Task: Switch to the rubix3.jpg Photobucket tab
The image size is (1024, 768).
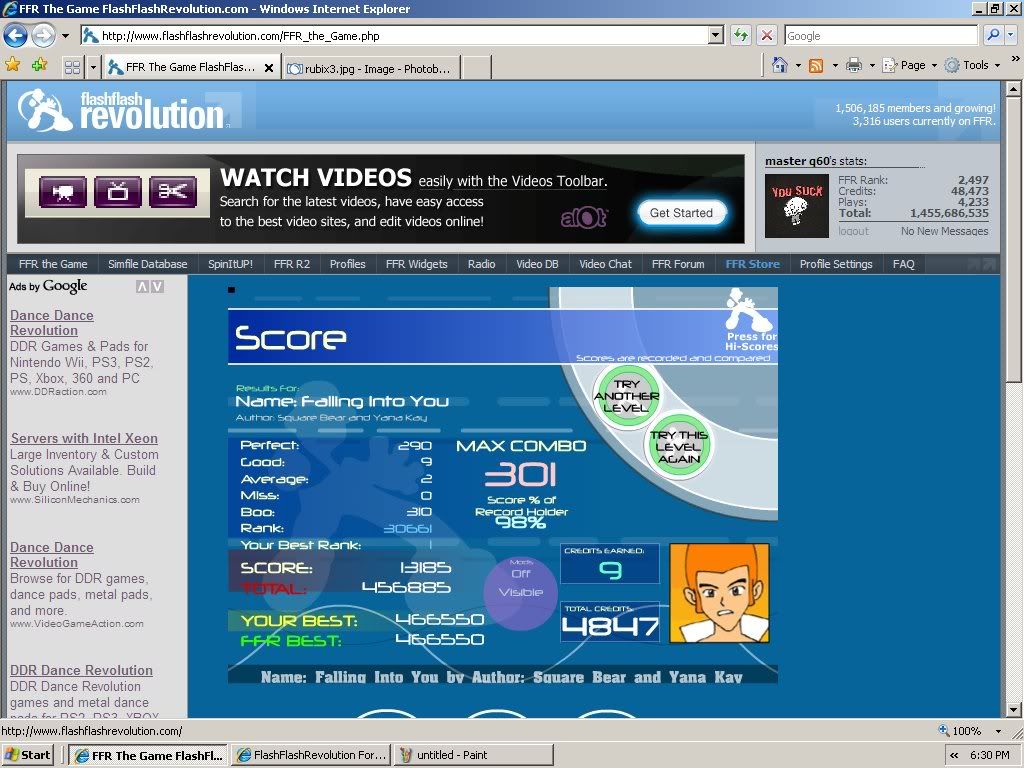Action: point(370,68)
